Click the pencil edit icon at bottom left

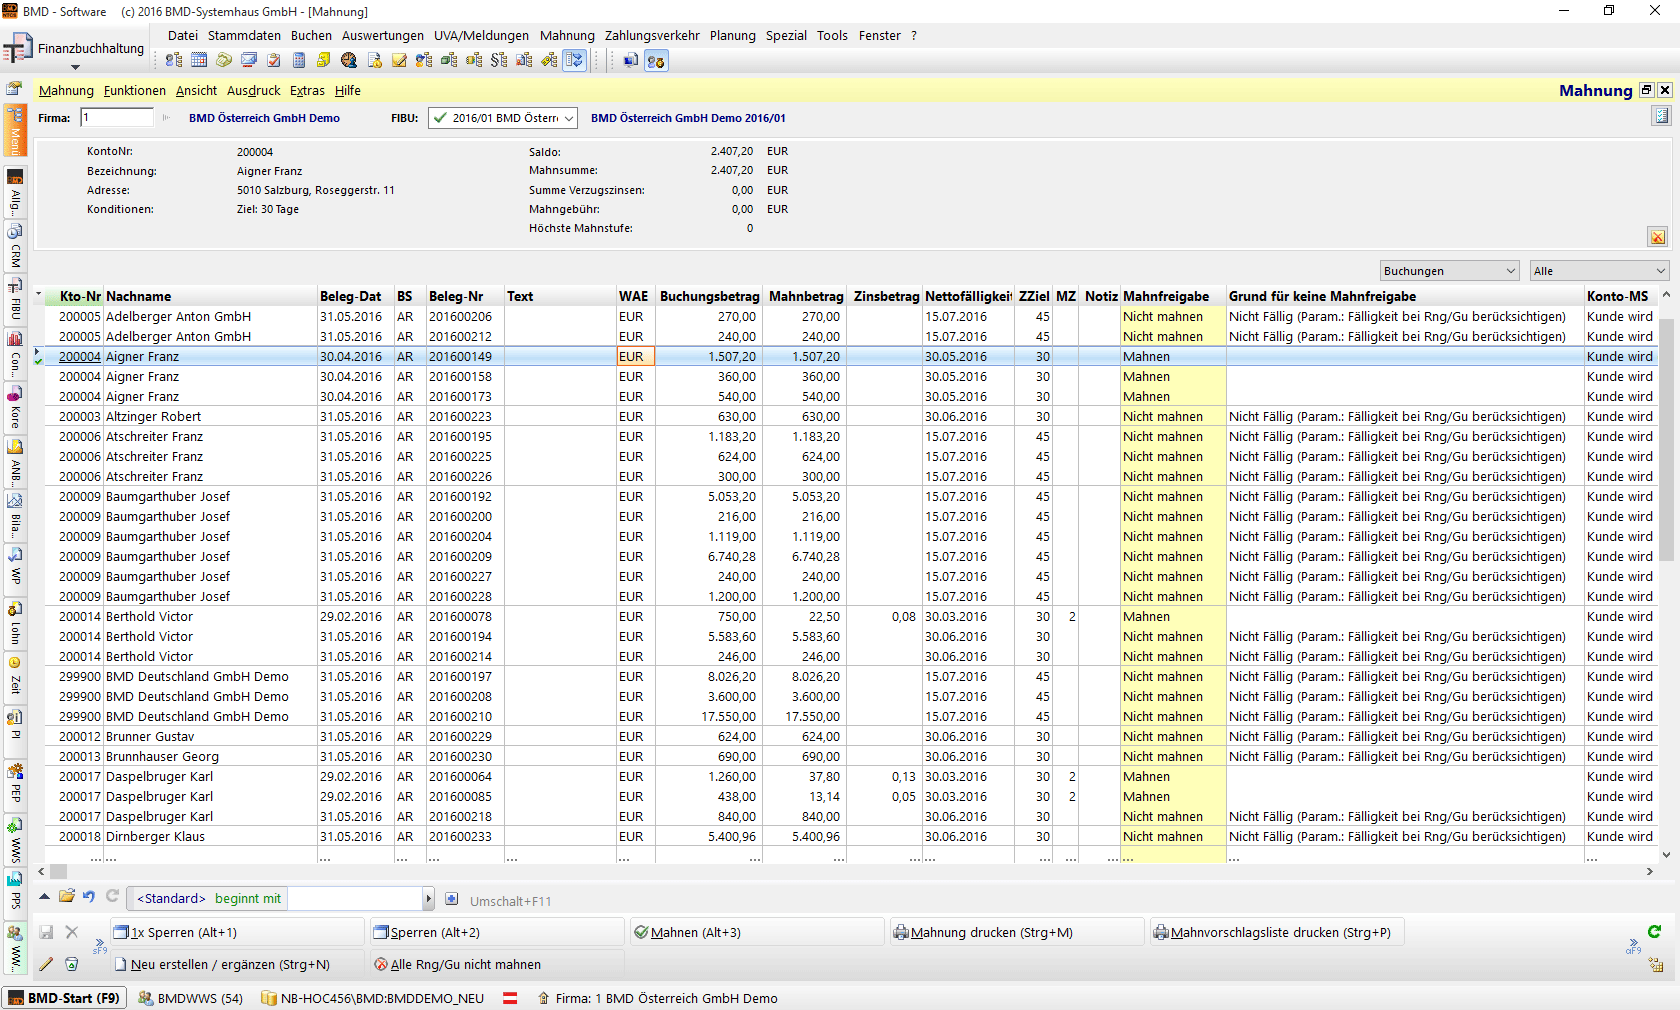coord(46,964)
